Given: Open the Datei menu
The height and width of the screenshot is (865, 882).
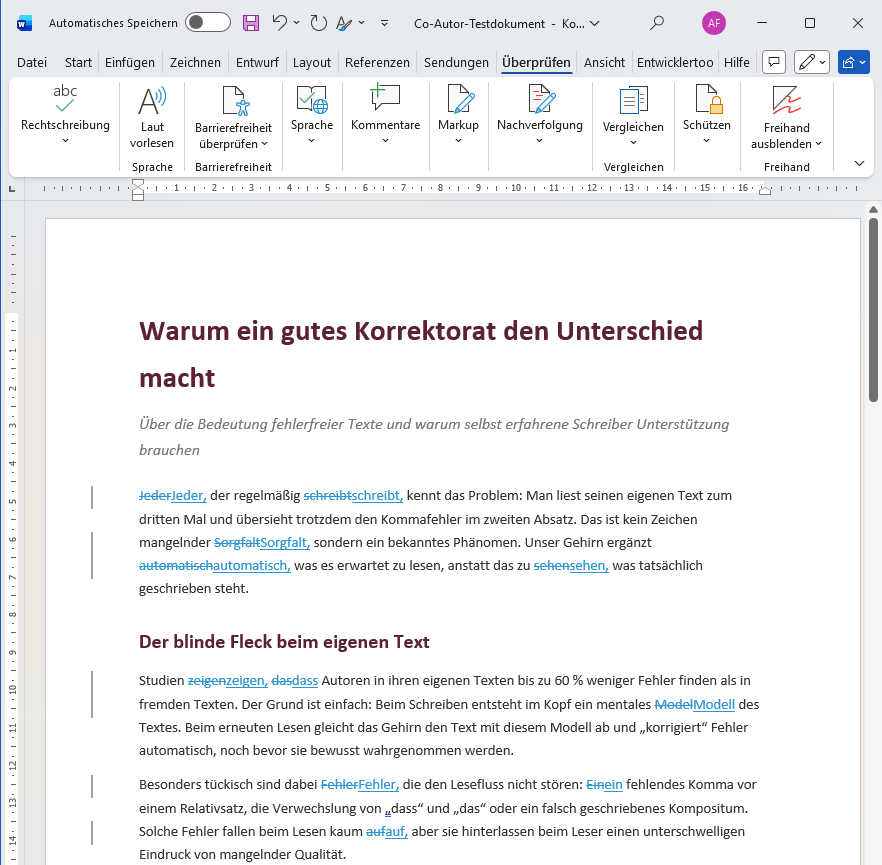Looking at the screenshot, I should tap(31, 61).
